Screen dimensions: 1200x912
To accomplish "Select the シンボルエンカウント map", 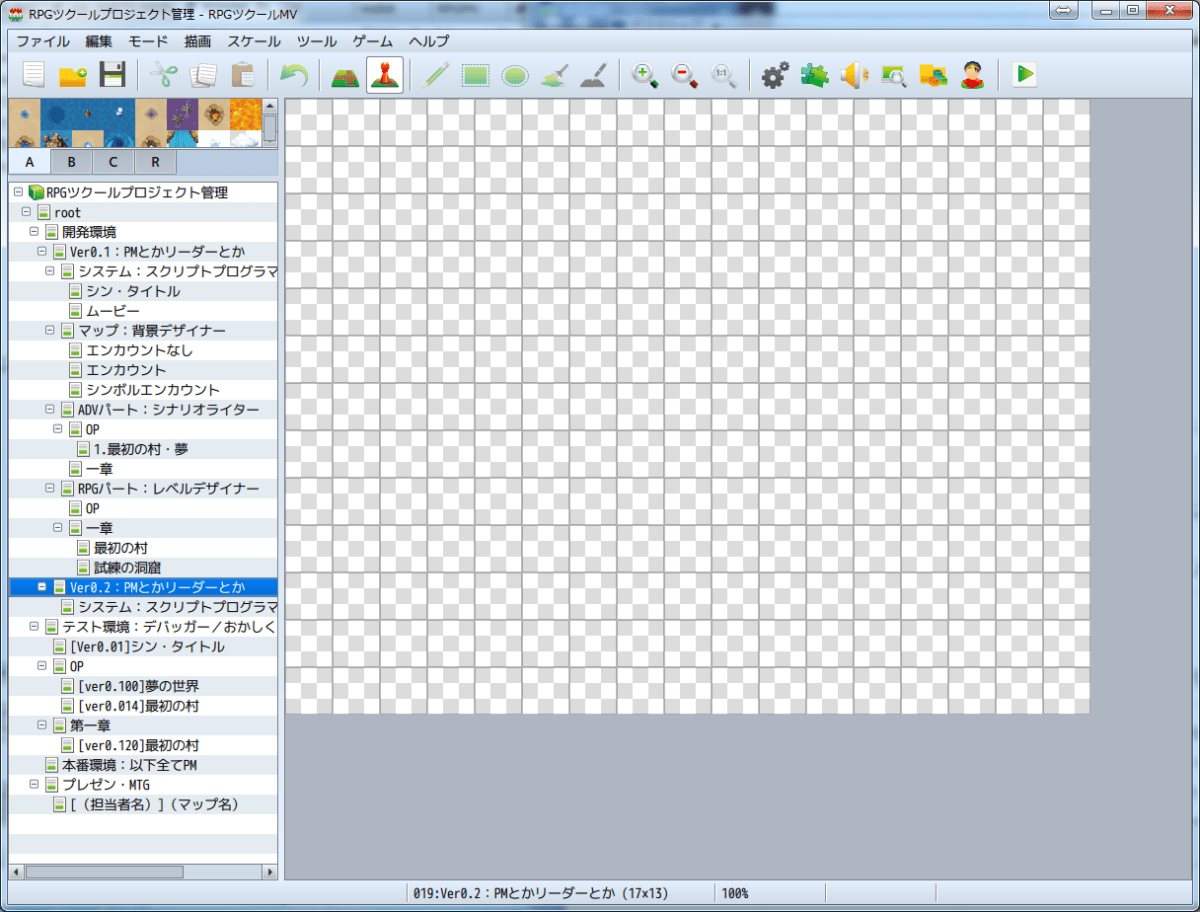I will [x=153, y=390].
